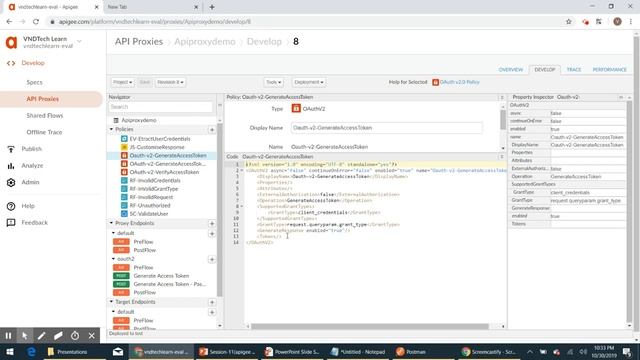This screenshot has width=640, height=360.
Task: Select JS-CustomiseResponse policy icon
Action: [x=124, y=147]
